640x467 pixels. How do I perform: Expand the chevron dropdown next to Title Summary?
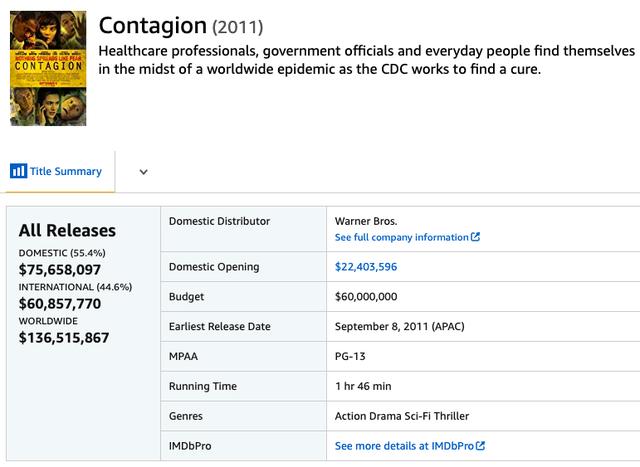tap(143, 172)
